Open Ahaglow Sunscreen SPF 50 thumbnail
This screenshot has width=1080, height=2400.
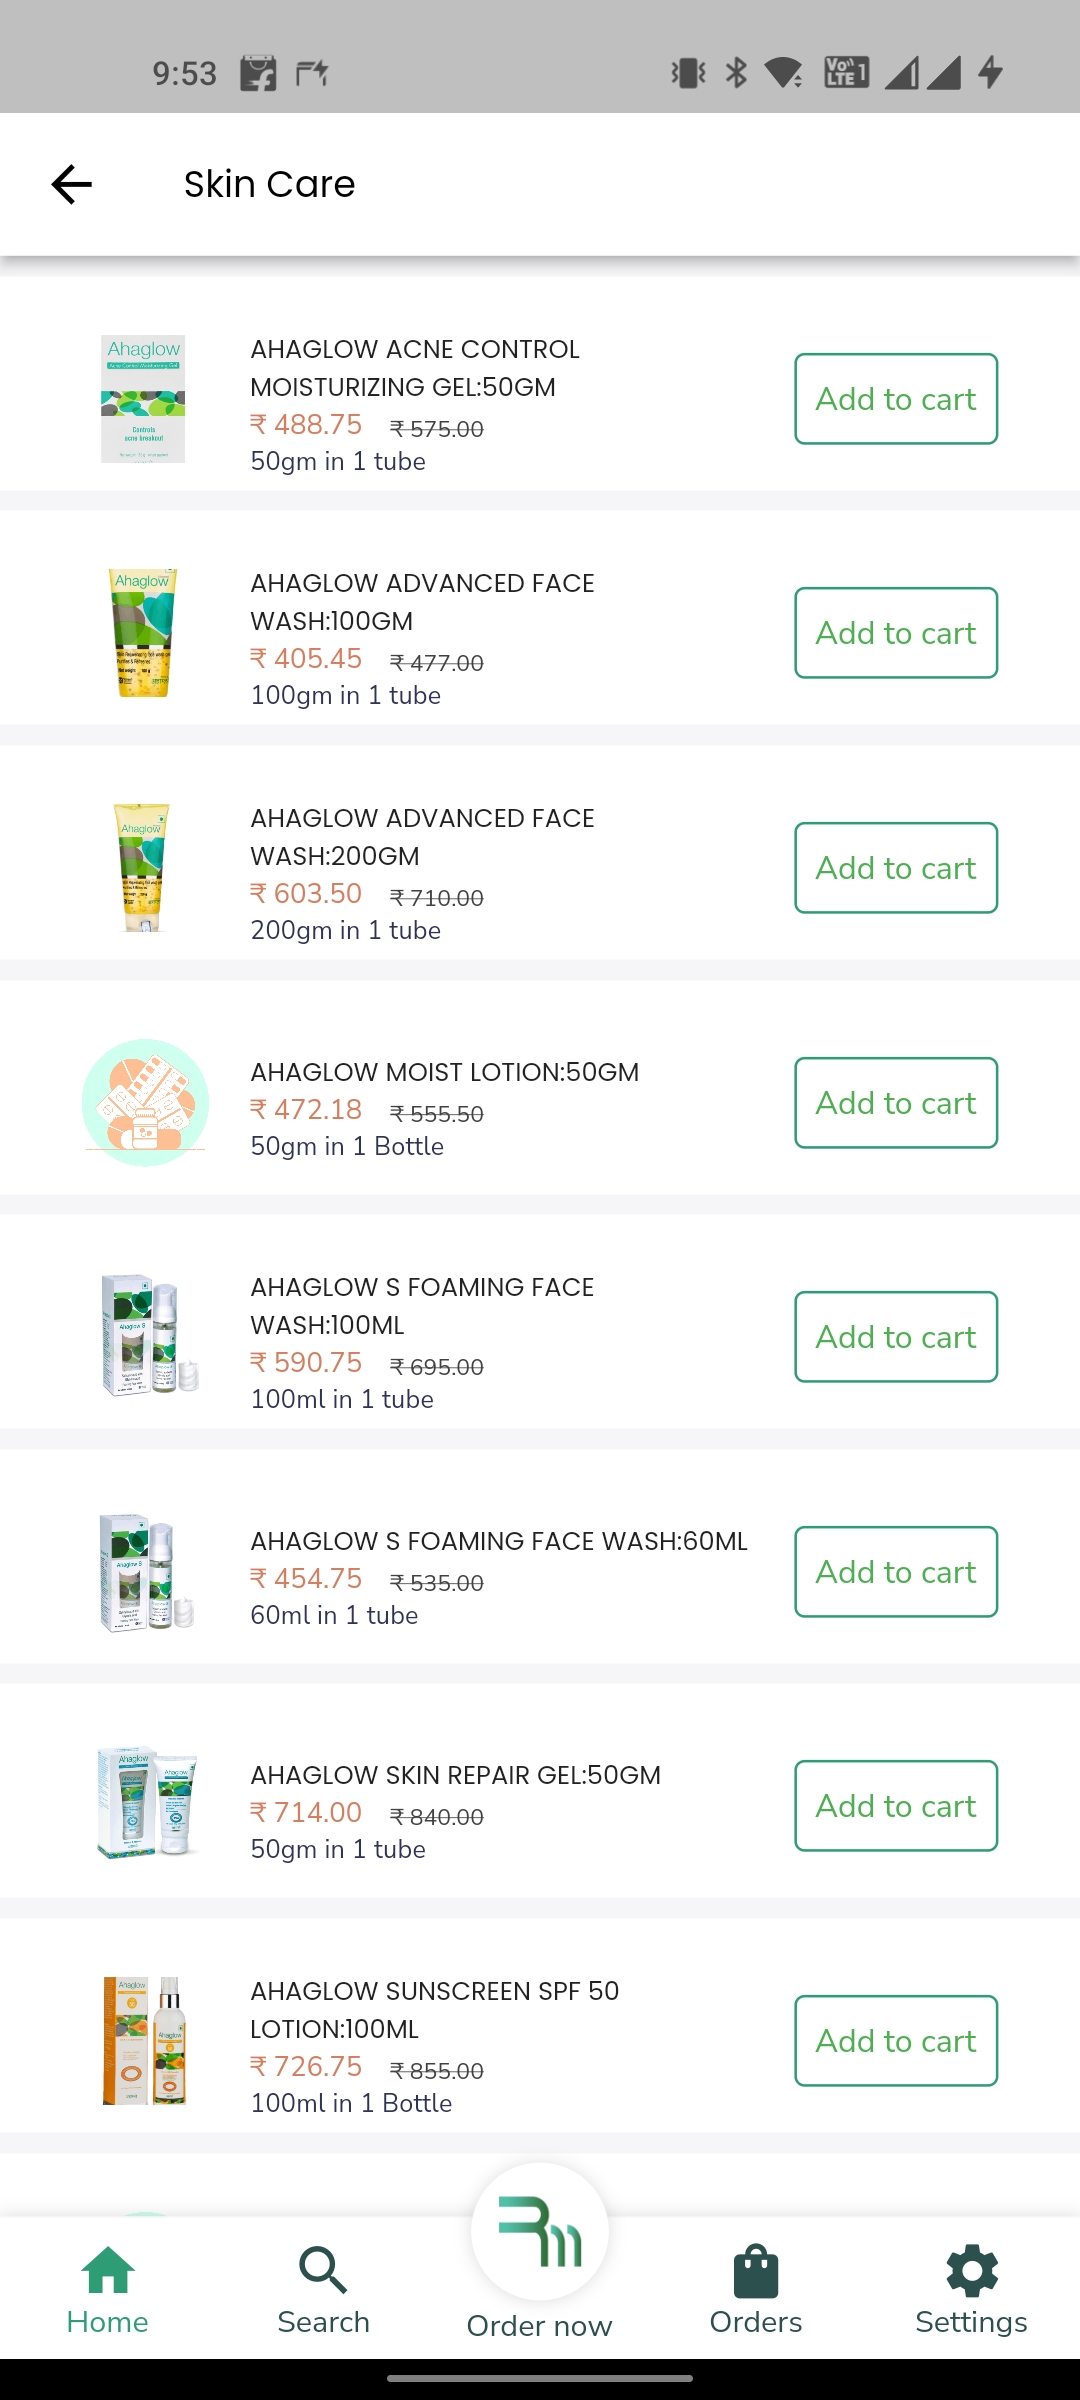click(146, 2041)
